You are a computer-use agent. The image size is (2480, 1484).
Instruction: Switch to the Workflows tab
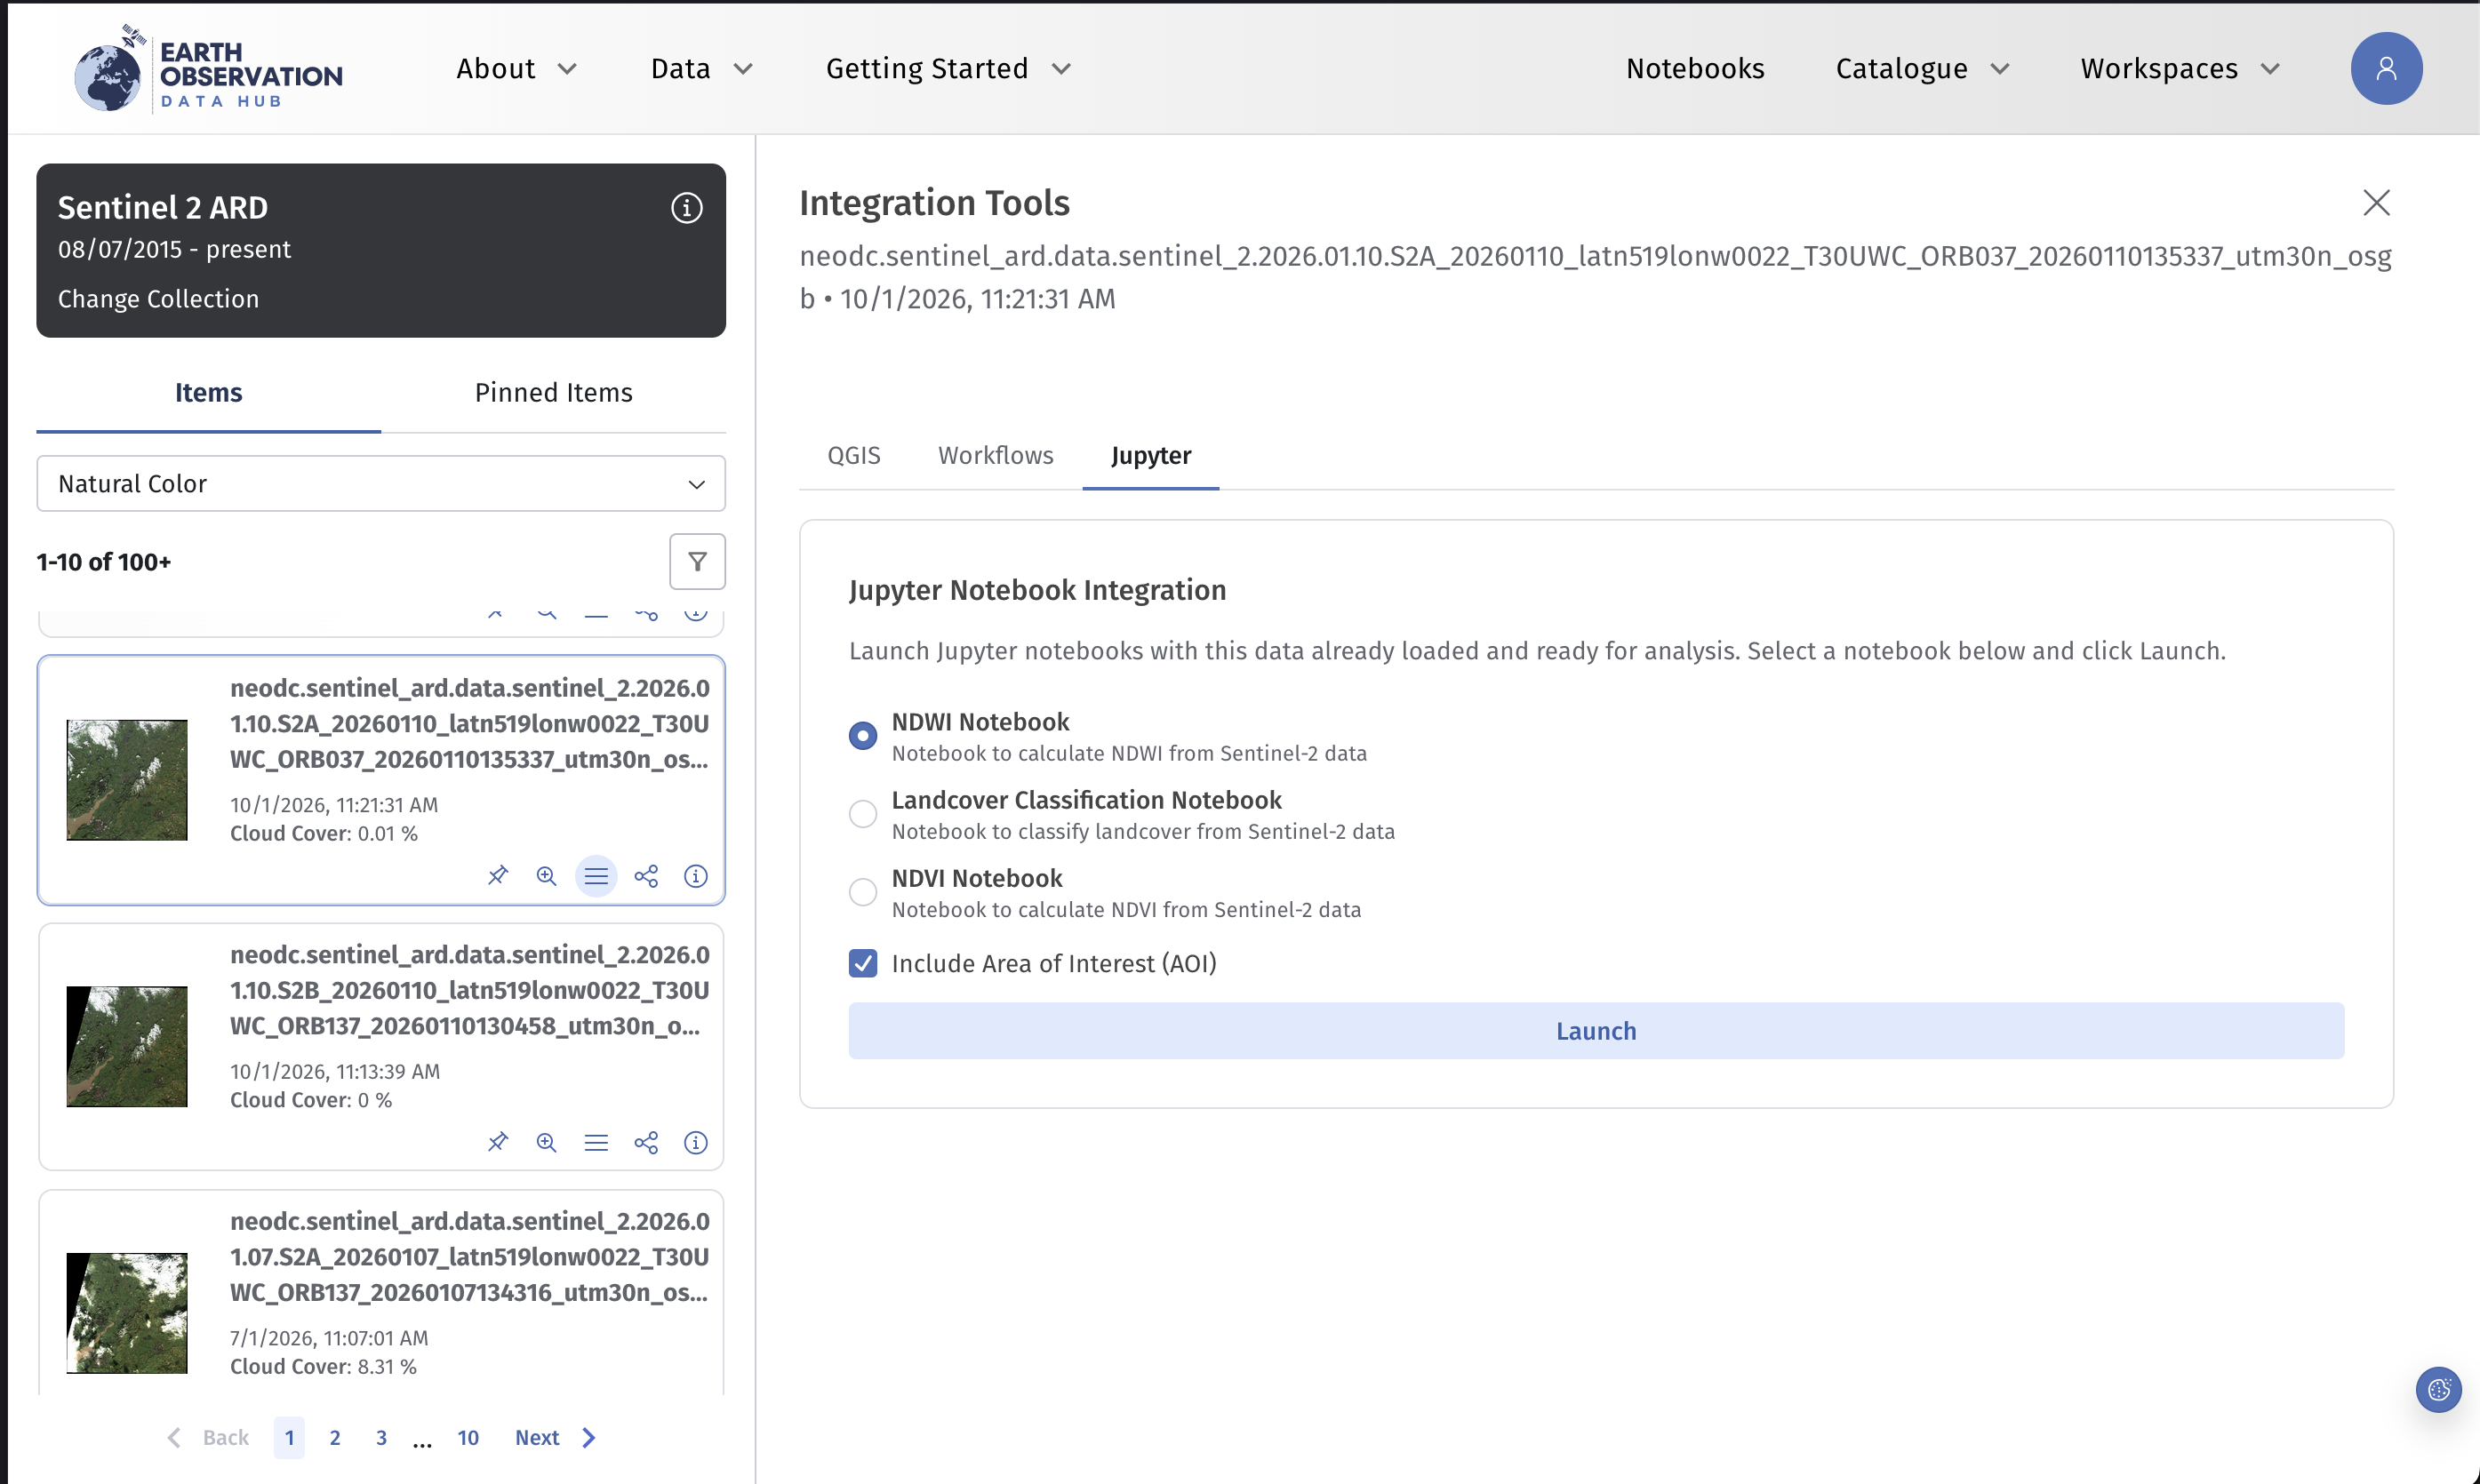[996, 456]
